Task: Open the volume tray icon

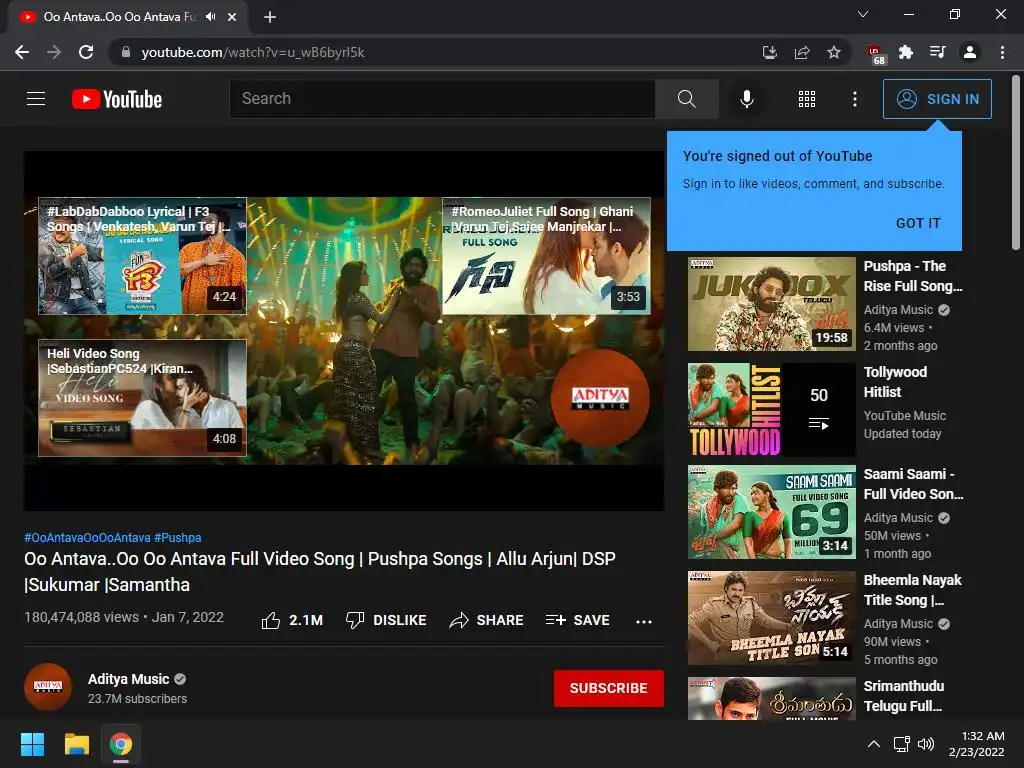Action: click(x=926, y=744)
